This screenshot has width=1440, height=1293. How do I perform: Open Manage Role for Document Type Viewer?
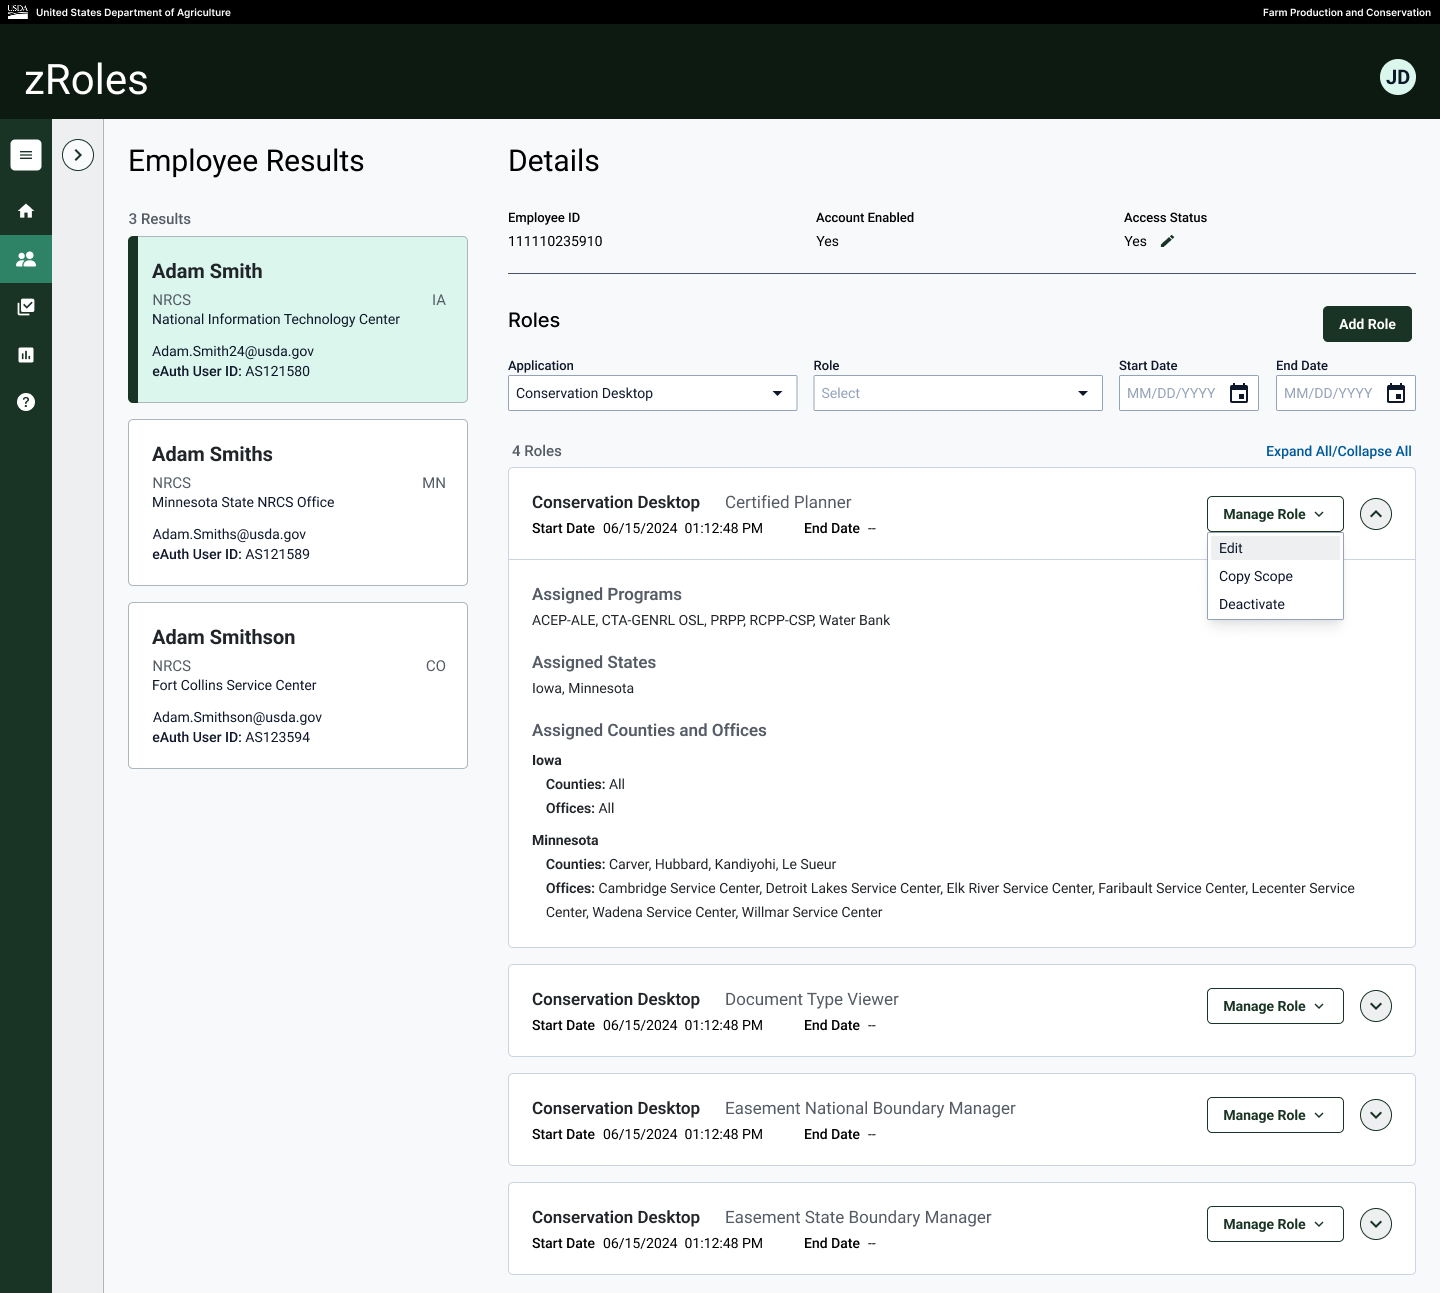(1275, 1006)
